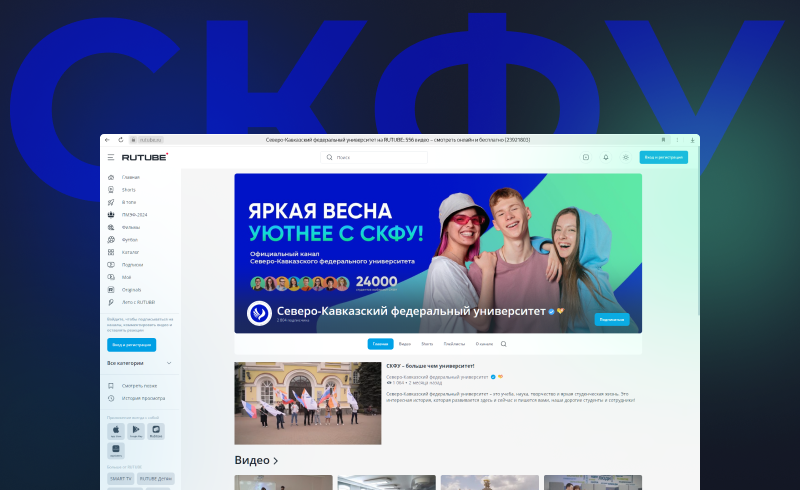This screenshot has height=490, width=800.
Task: Click the sidebar Вход и регистрация button
Action: point(132,345)
